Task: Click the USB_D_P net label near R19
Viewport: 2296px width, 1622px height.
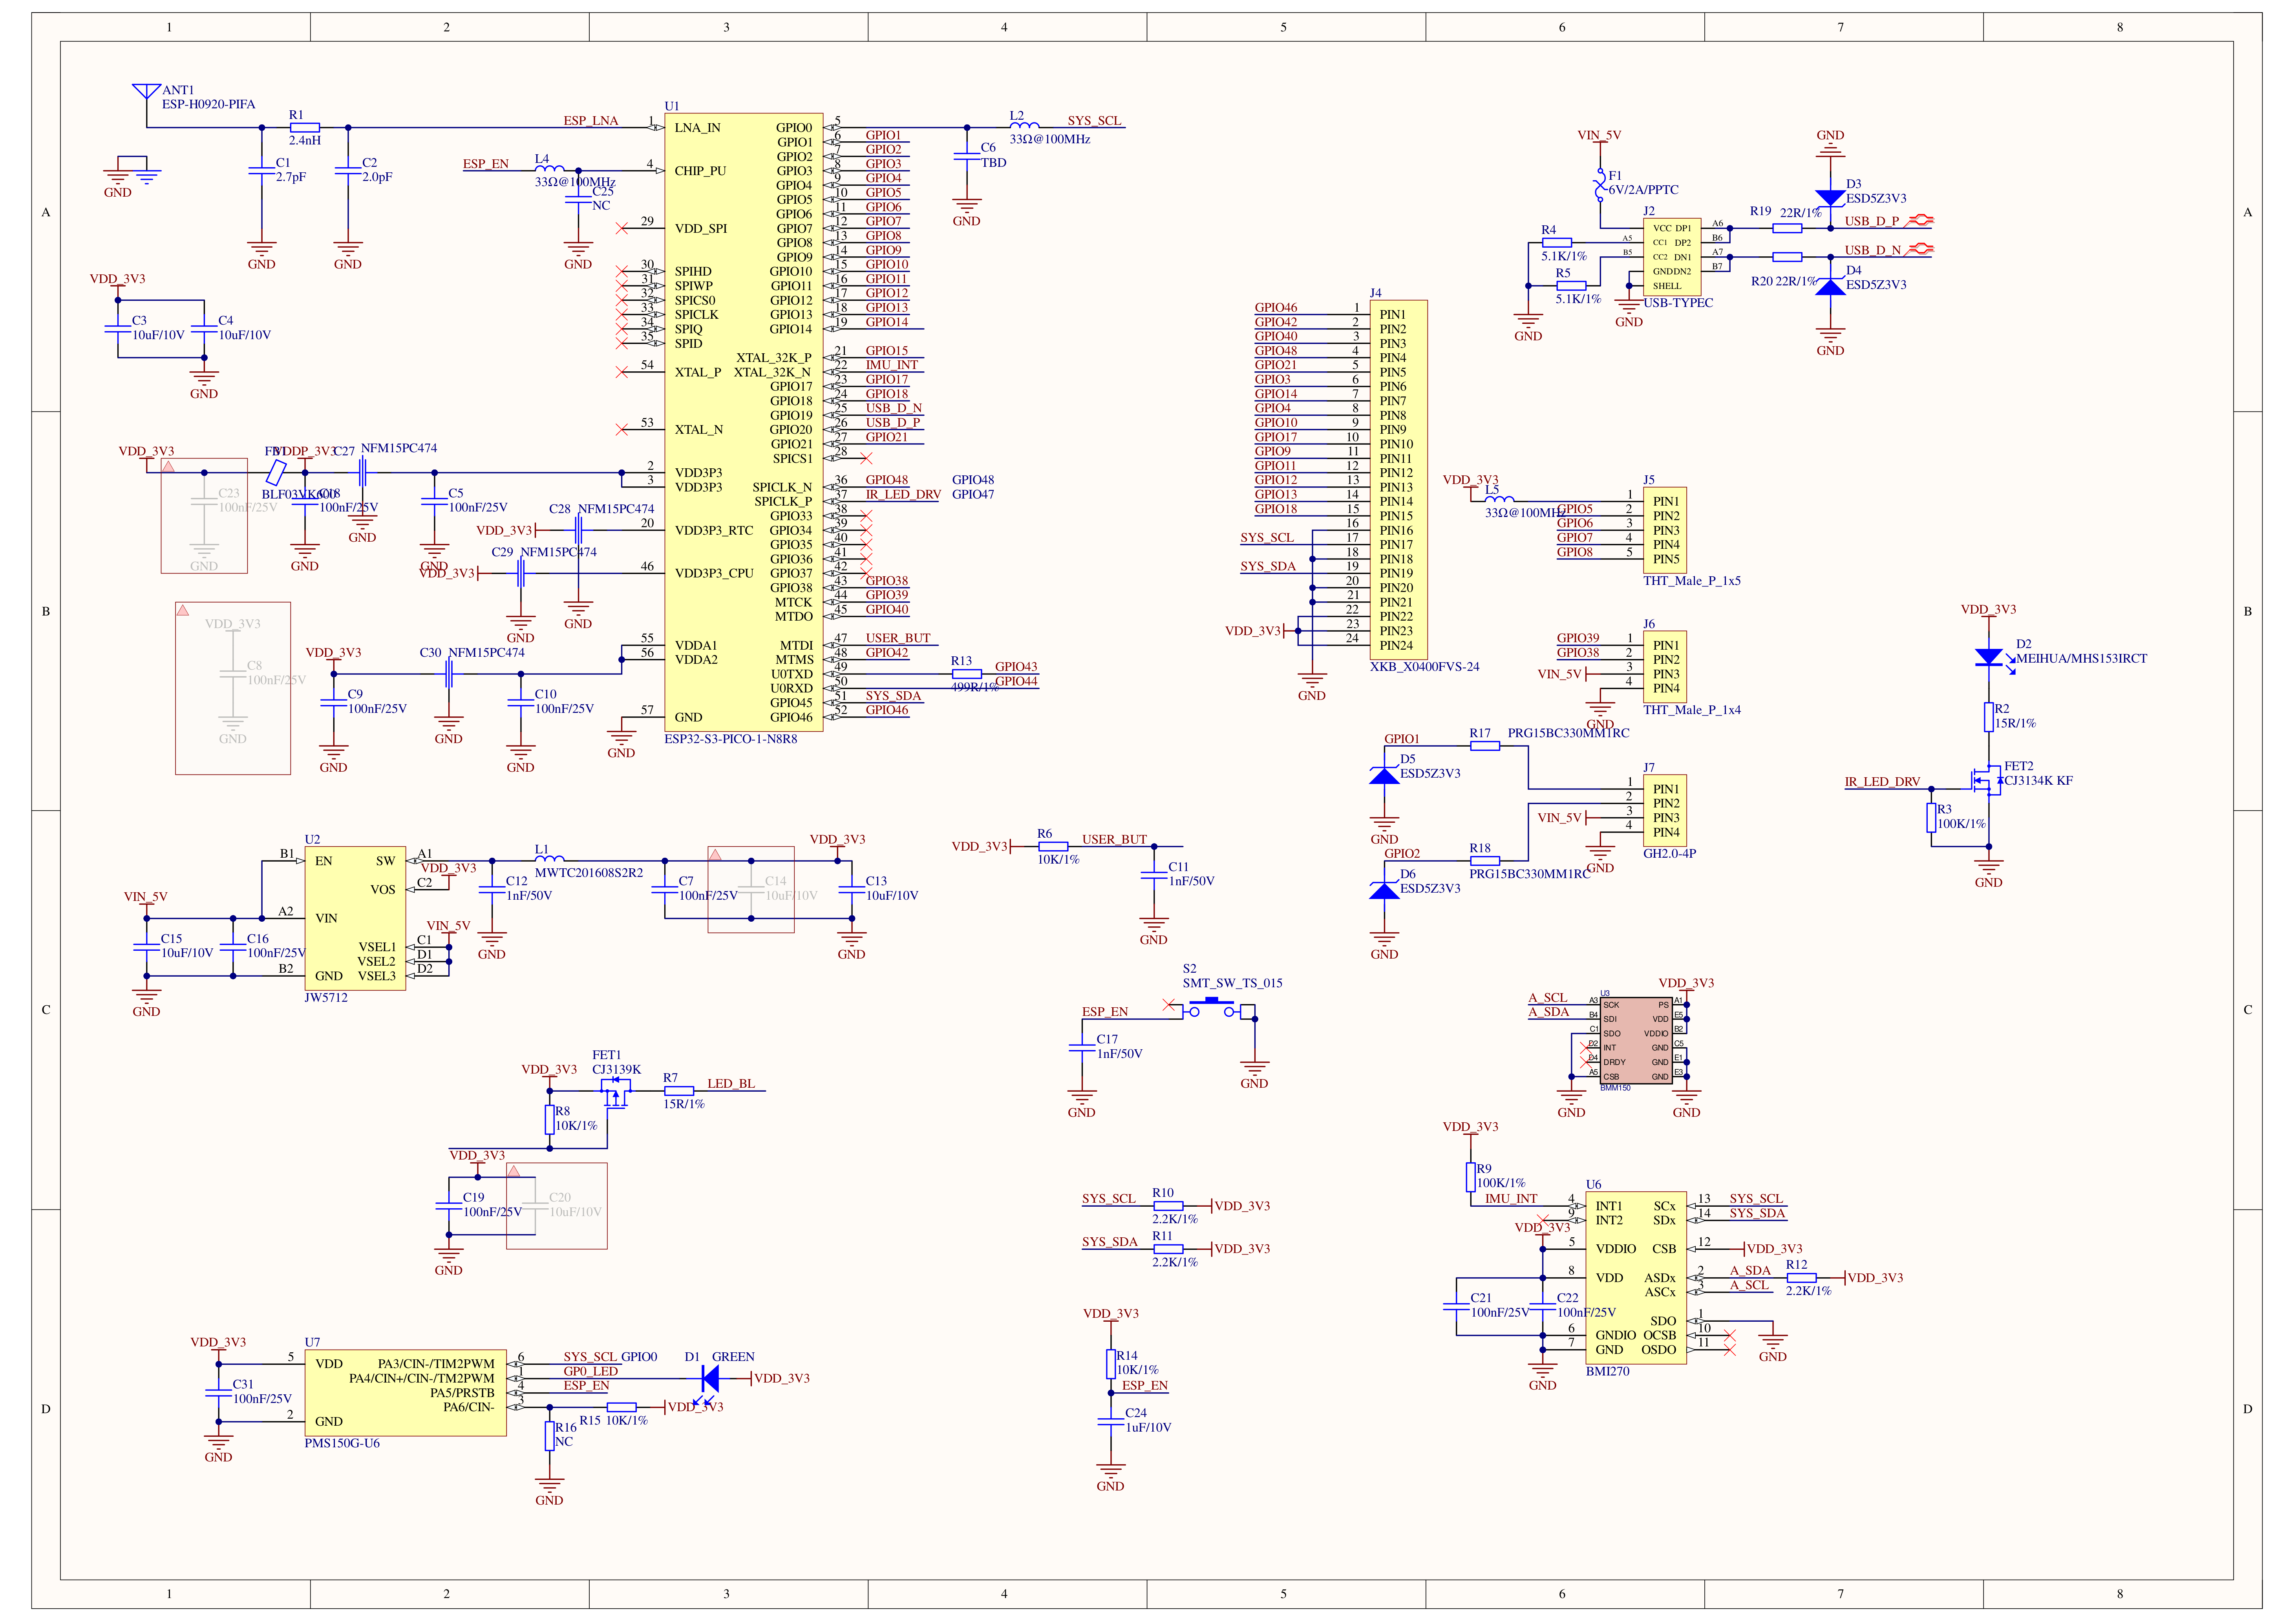Action: coord(1872,221)
